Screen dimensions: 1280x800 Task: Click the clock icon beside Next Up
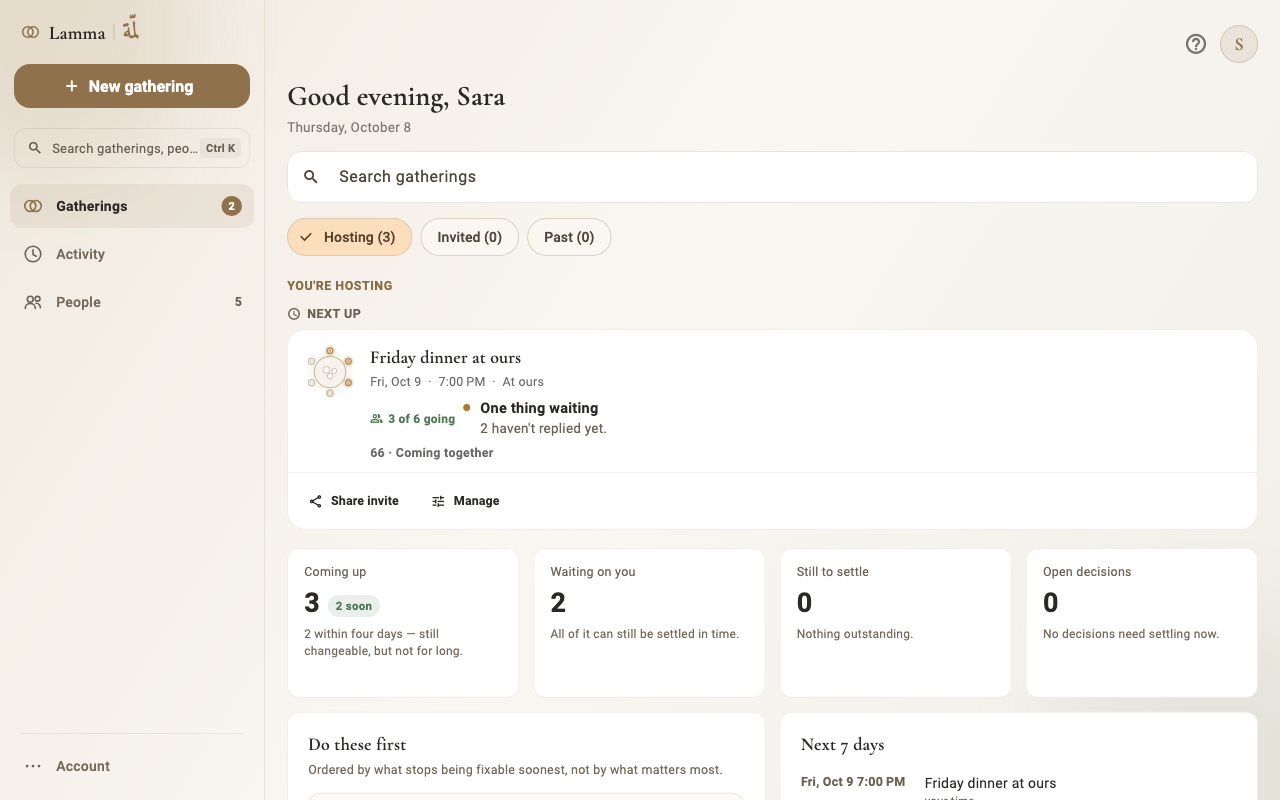294,314
